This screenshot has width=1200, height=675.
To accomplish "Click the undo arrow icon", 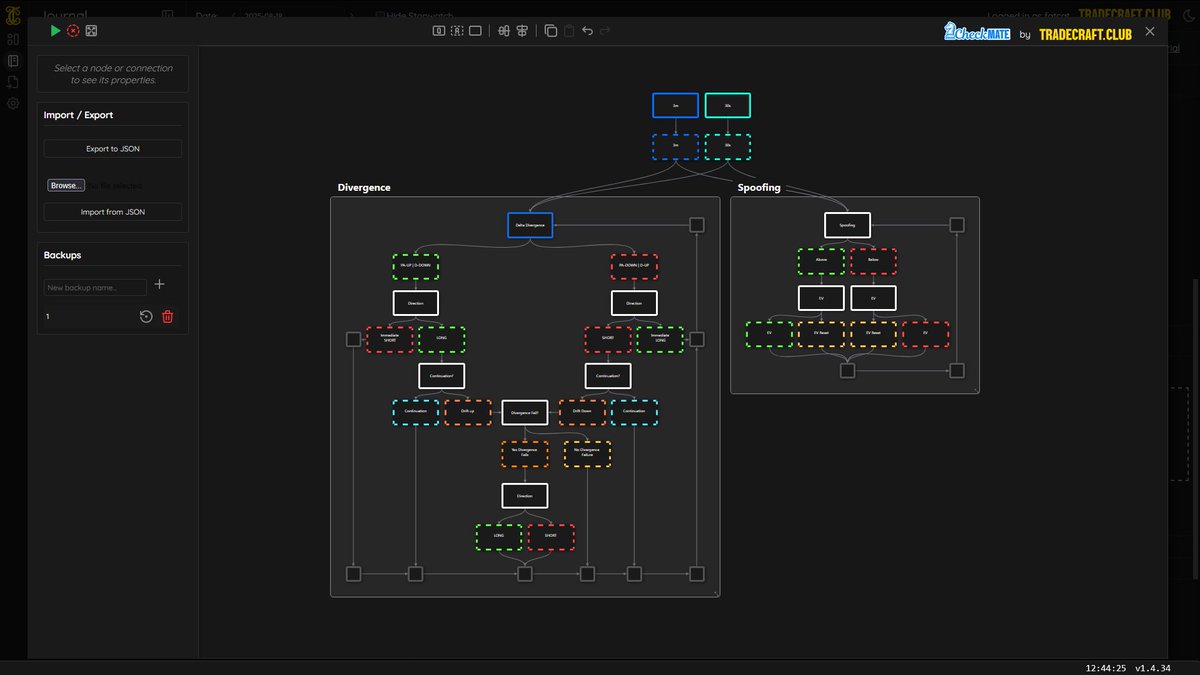I will pos(587,31).
